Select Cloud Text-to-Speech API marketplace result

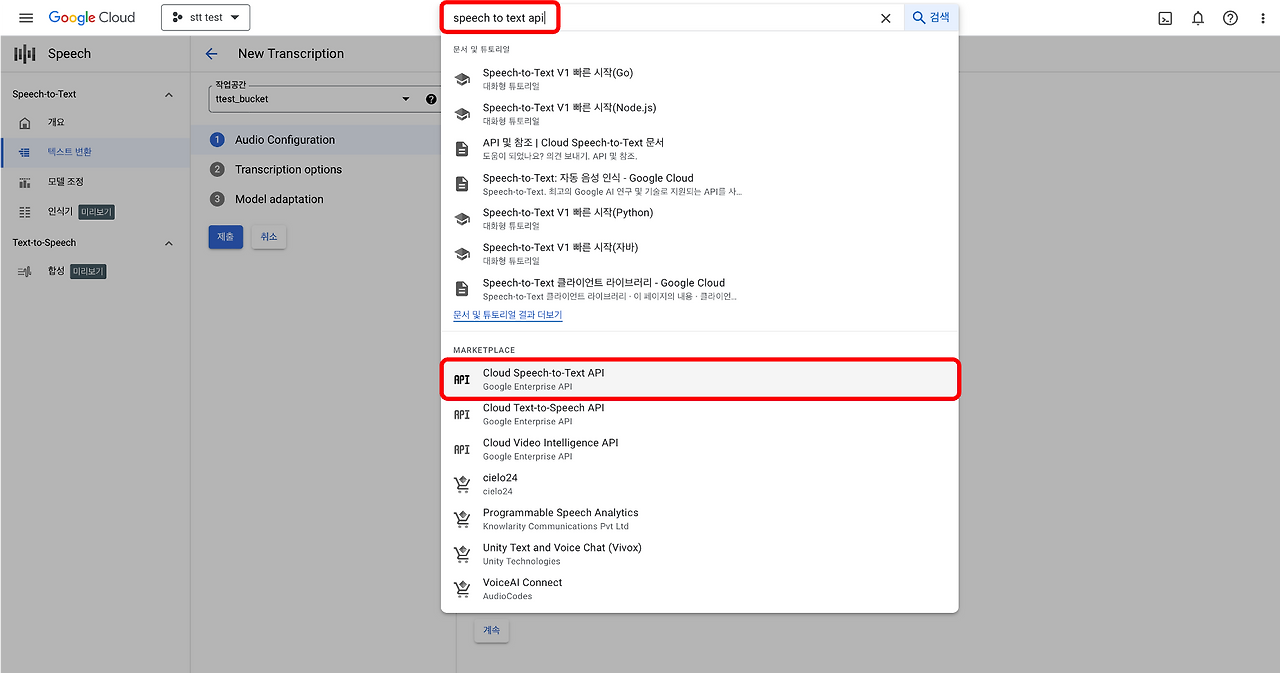700,414
